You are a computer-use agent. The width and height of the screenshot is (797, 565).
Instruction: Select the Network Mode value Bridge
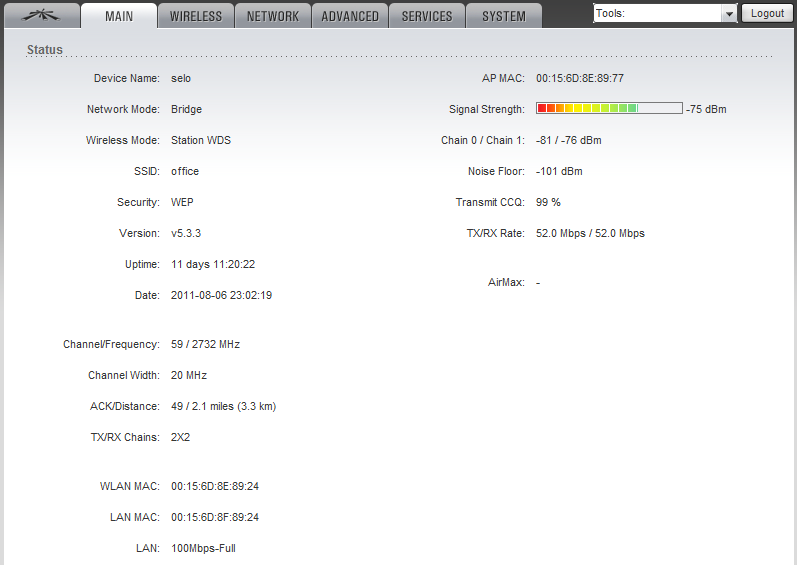[187, 109]
